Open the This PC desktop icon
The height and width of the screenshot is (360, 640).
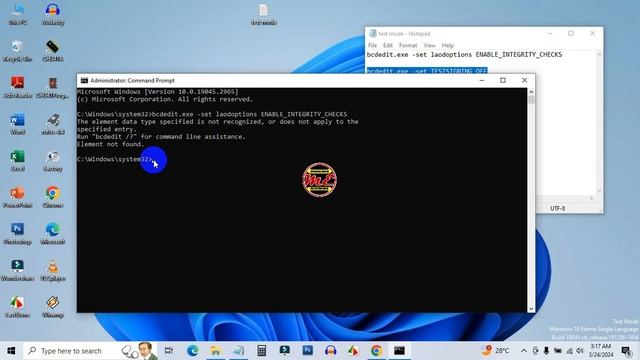click(18, 14)
